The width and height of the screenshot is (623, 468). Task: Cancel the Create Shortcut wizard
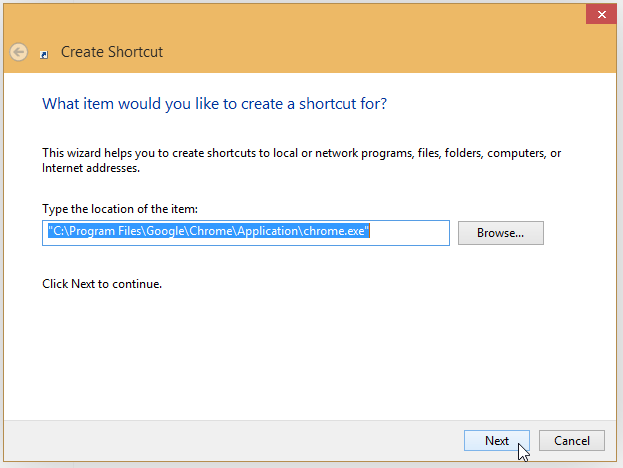click(x=572, y=440)
